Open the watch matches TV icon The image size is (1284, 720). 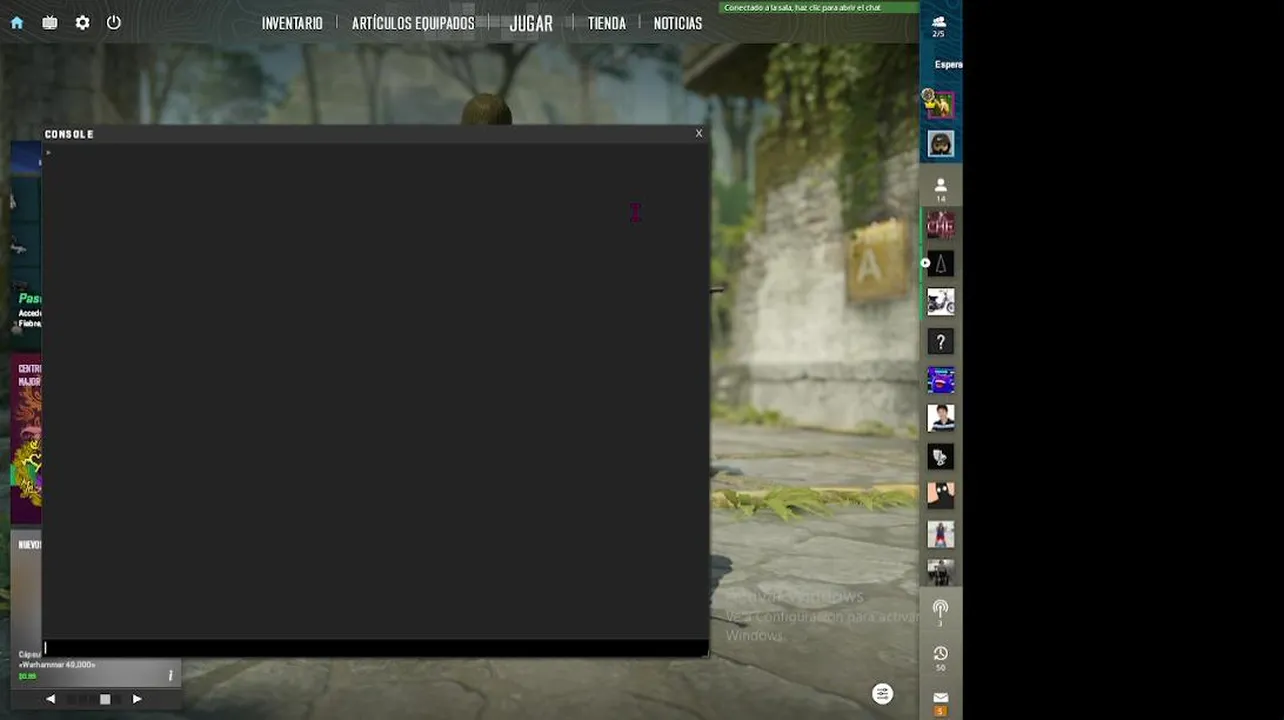pyautogui.click(x=50, y=22)
